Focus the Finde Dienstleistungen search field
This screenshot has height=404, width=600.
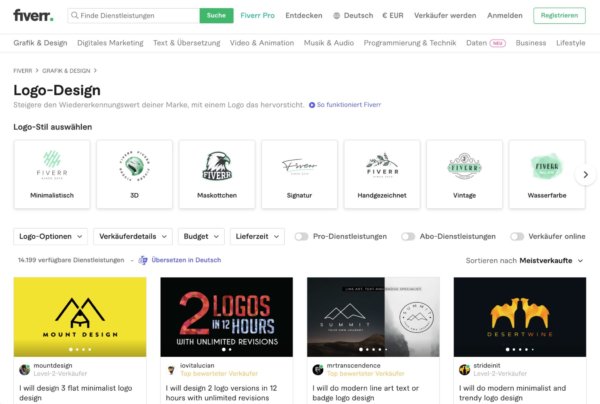133,16
